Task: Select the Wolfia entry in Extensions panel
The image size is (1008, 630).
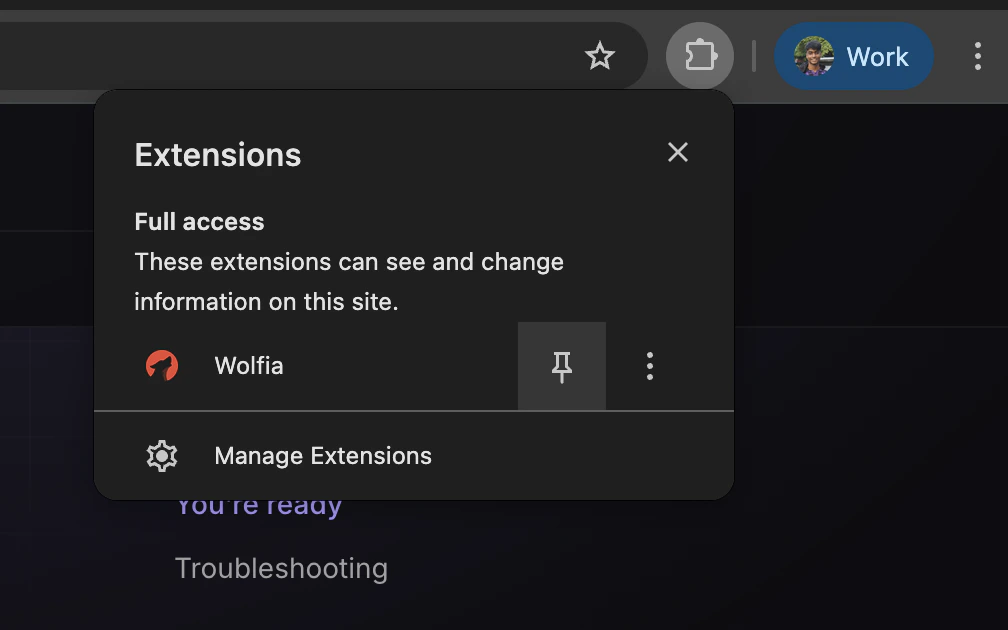Action: 248,366
